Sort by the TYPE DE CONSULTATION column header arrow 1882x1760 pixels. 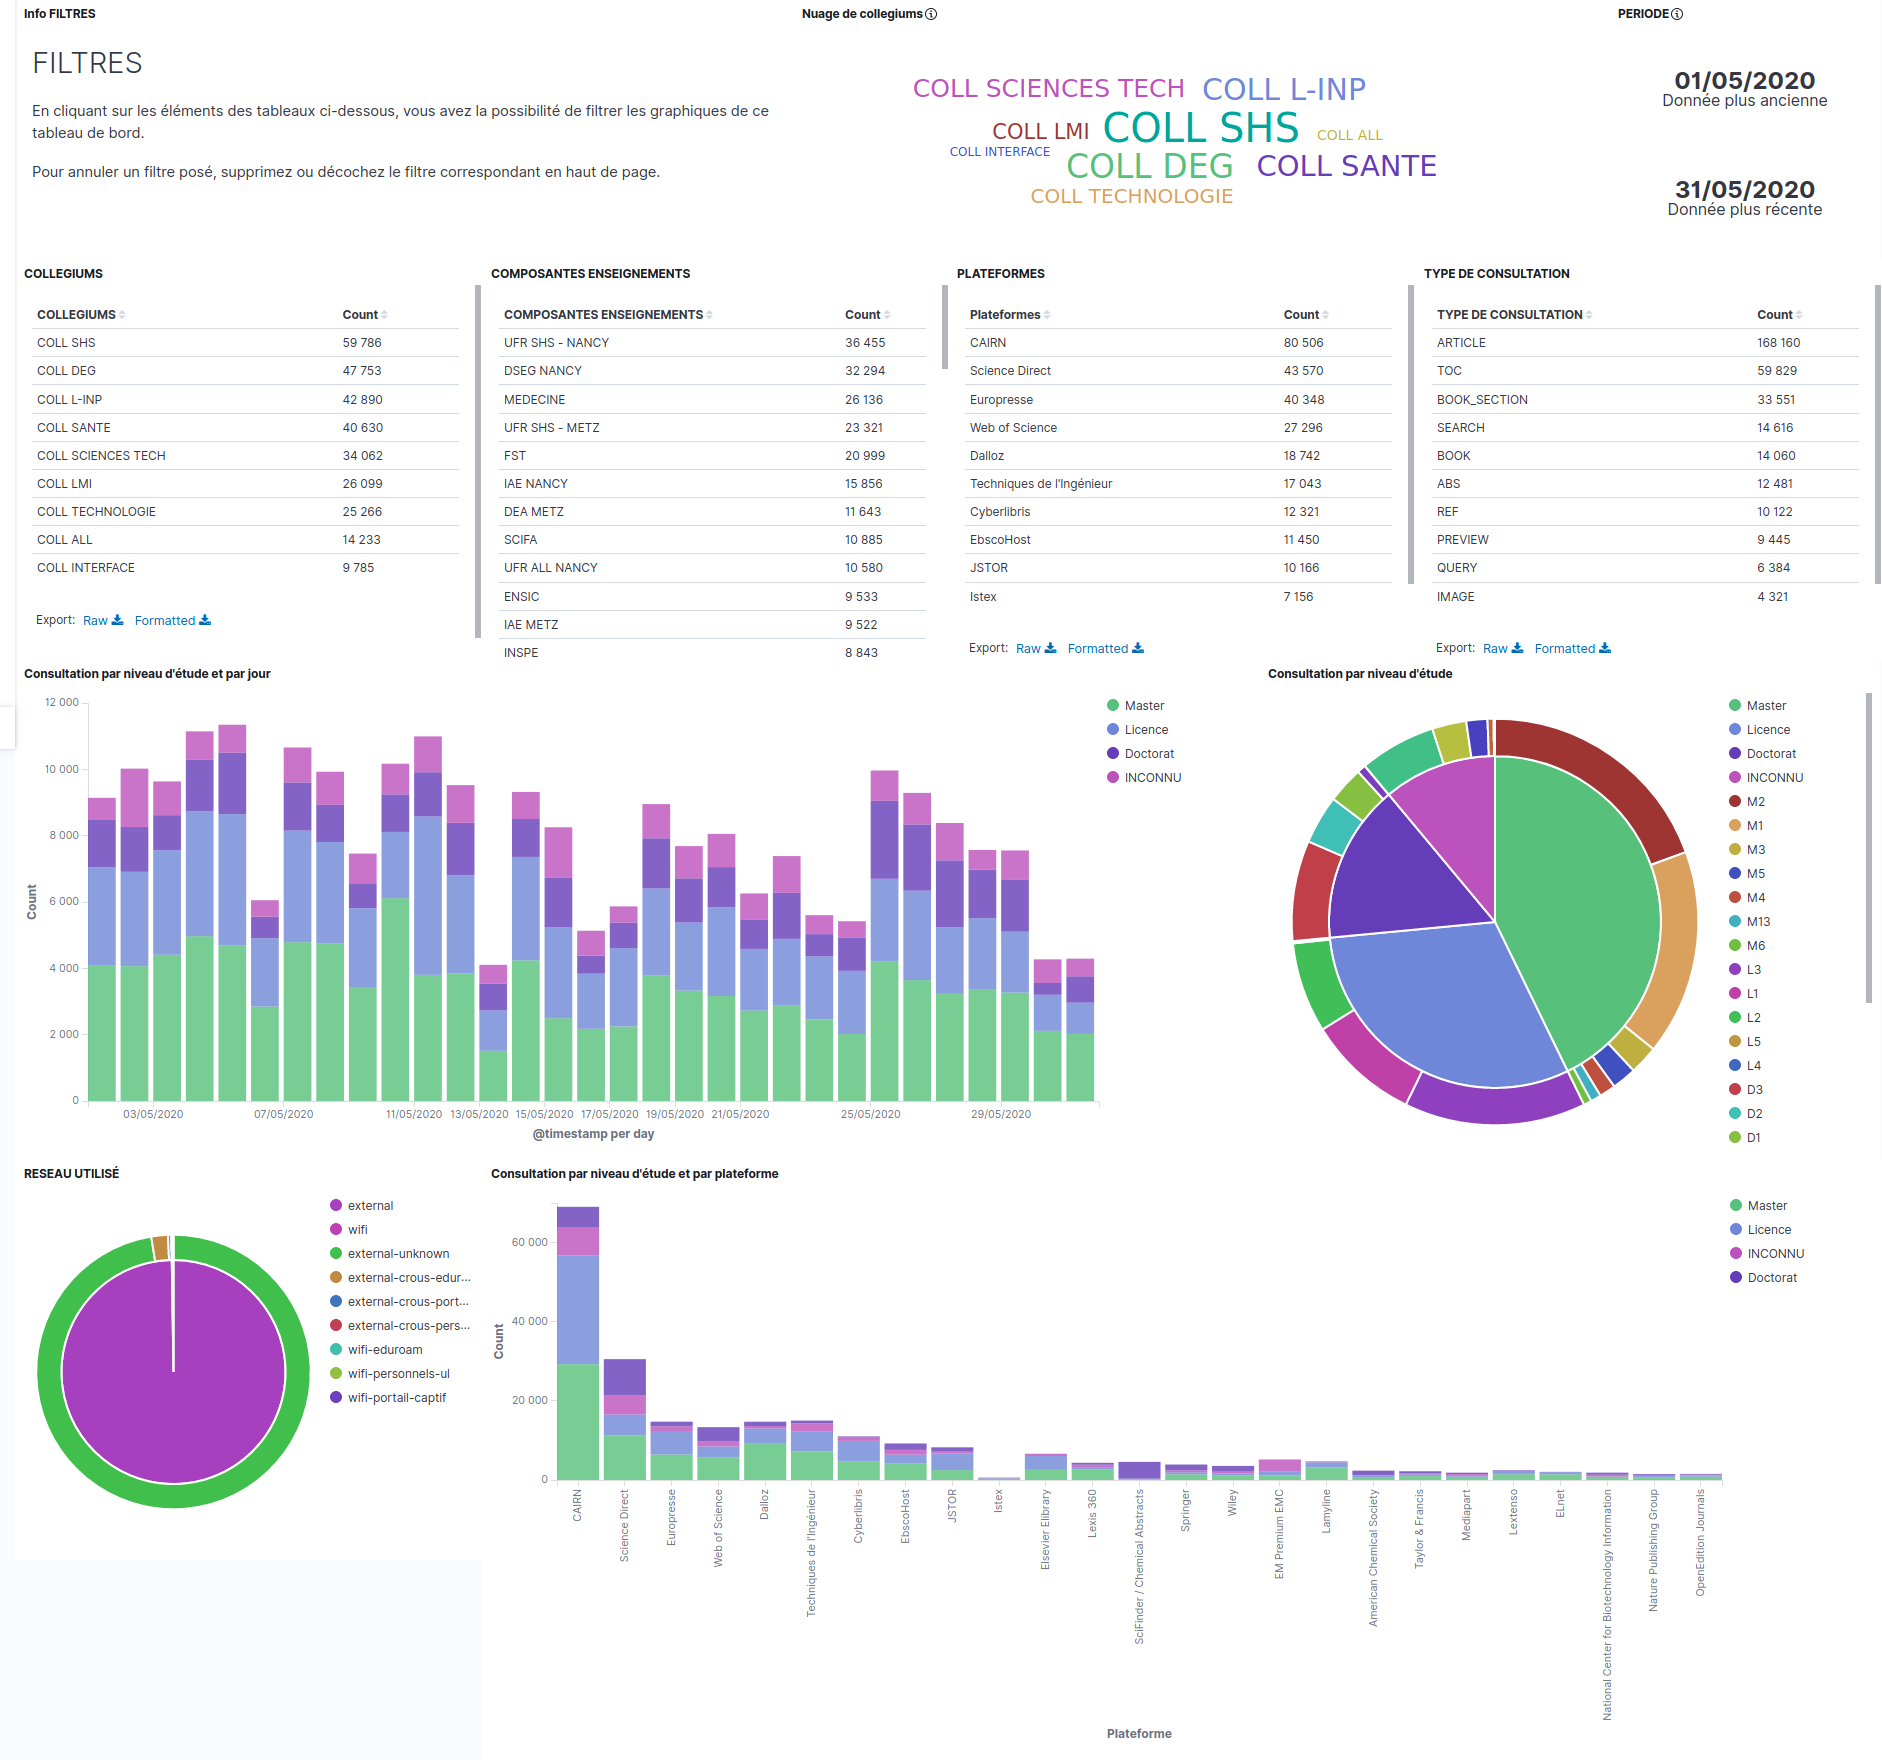point(1589,315)
